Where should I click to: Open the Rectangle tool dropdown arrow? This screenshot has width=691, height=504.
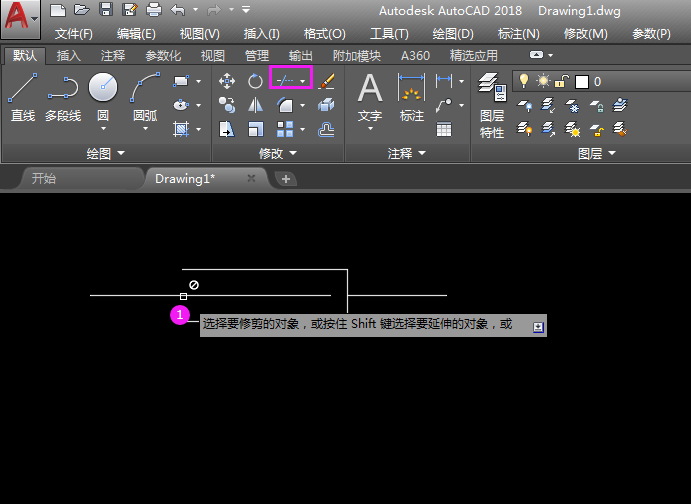[x=198, y=82]
